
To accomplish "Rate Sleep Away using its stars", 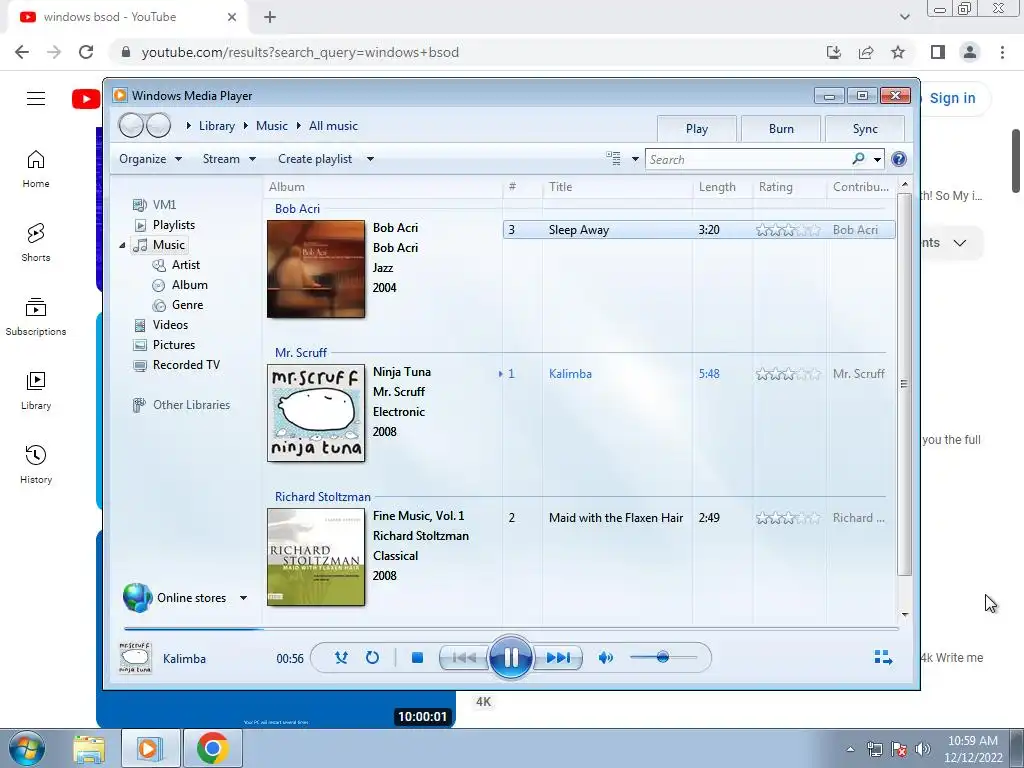I will point(788,230).
